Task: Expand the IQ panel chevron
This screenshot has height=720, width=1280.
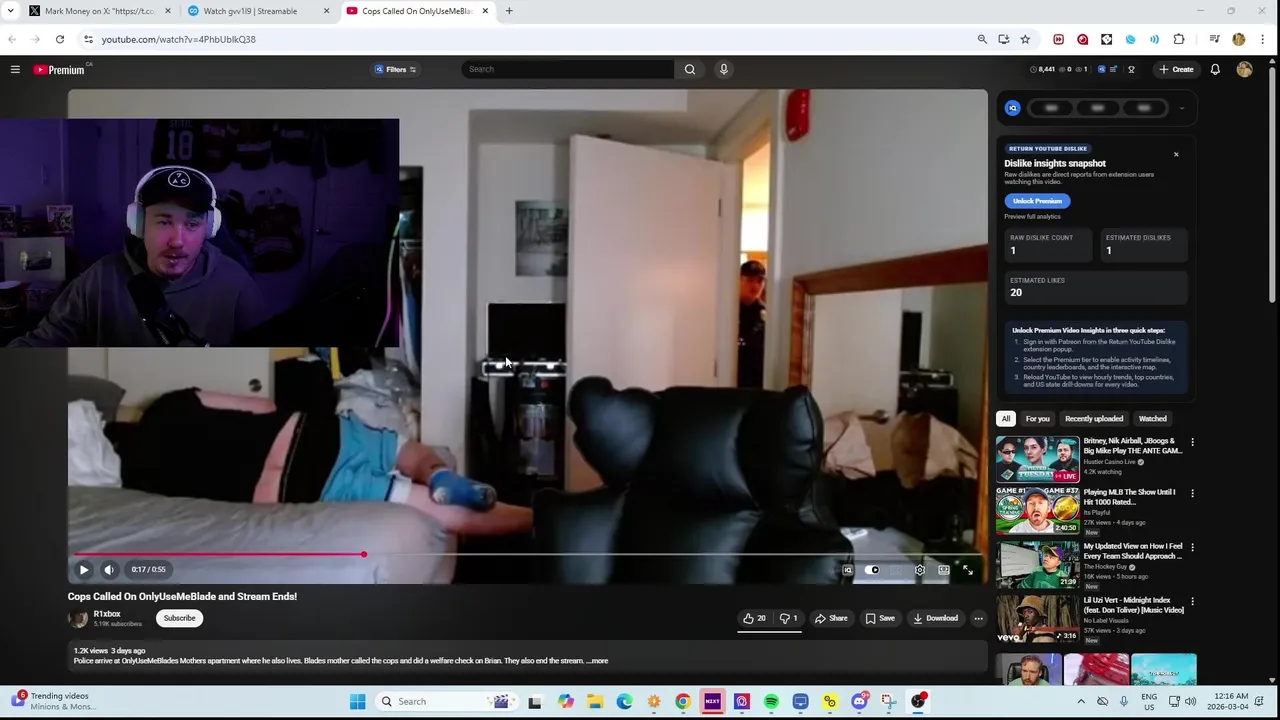Action: click(x=1182, y=108)
